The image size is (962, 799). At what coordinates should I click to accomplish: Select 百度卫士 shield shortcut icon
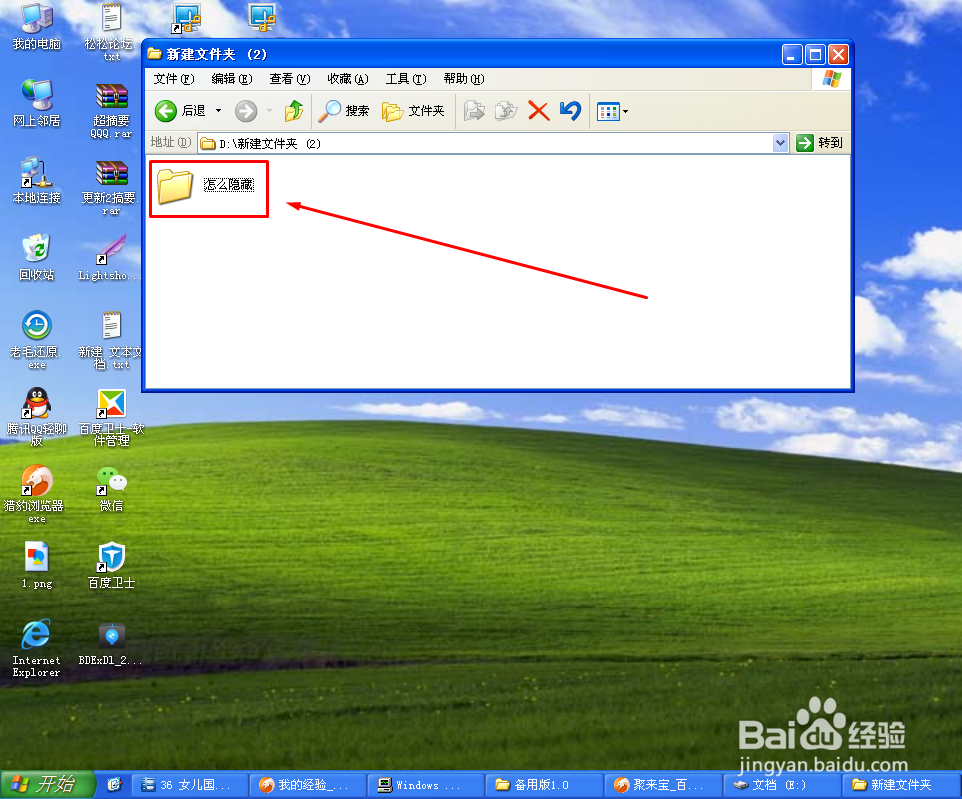click(x=111, y=566)
